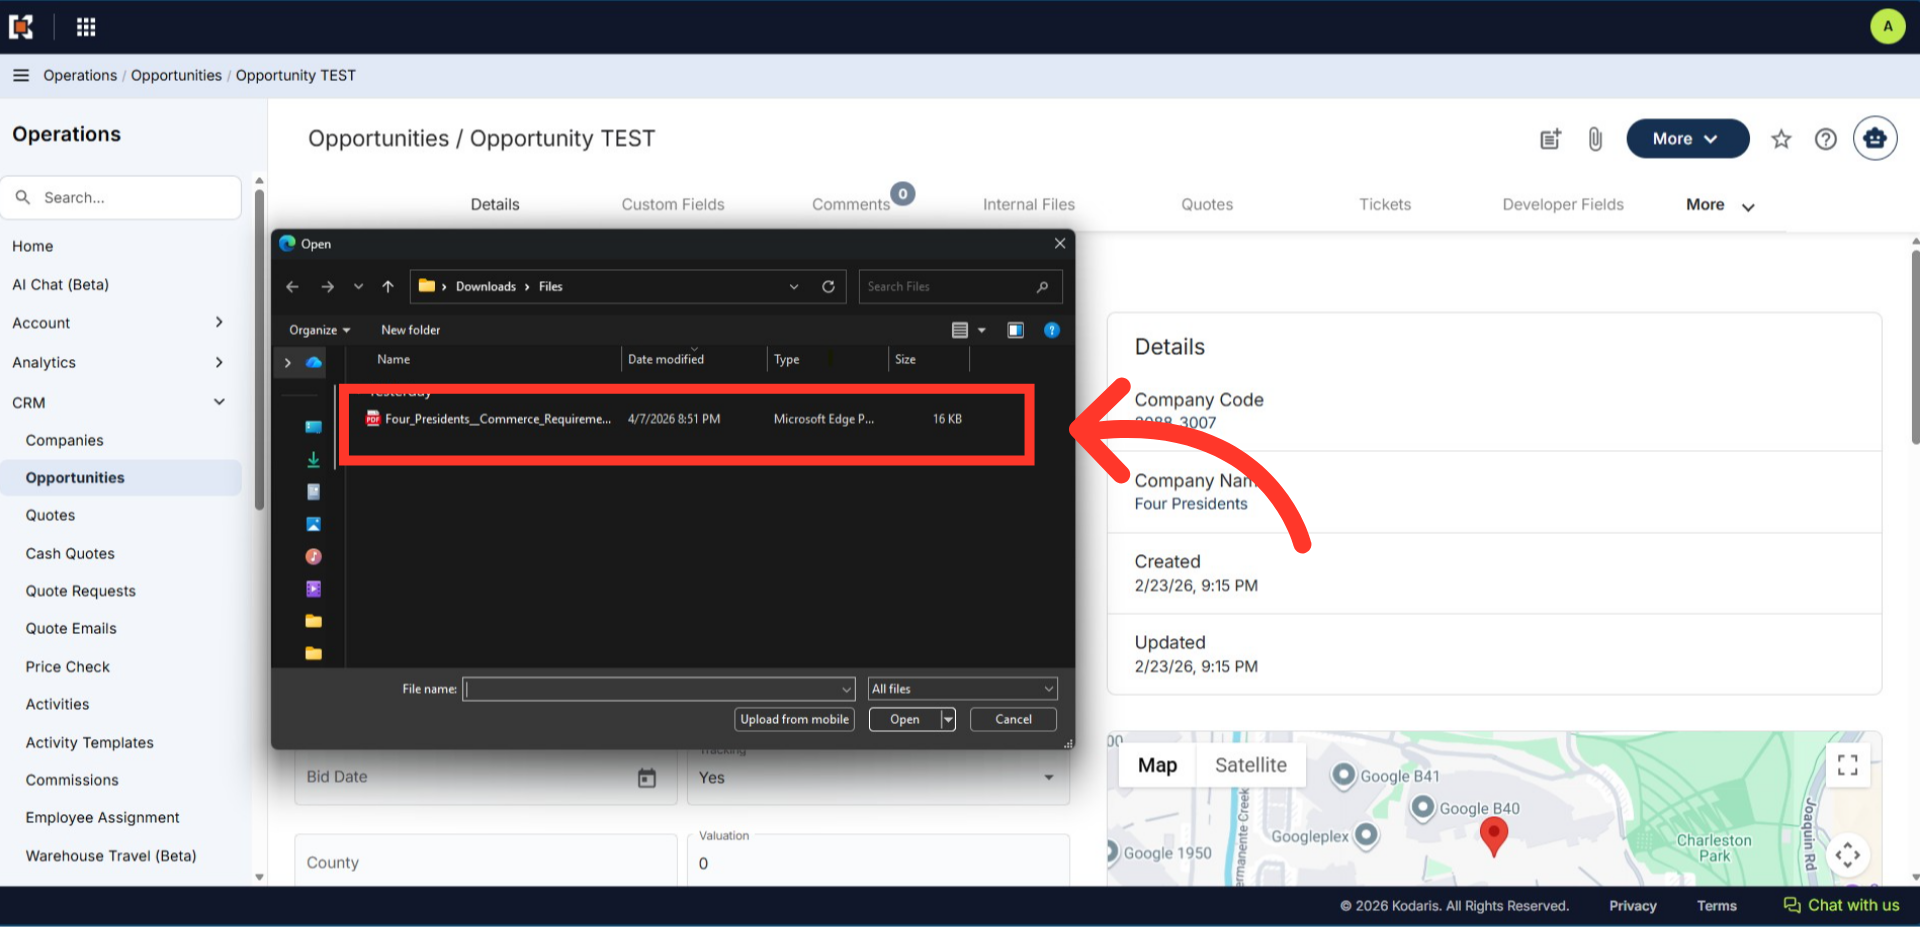This screenshot has width=1920, height=927.
Task: Refresh the Files folder listing
Action: click(x=828, y=287)
